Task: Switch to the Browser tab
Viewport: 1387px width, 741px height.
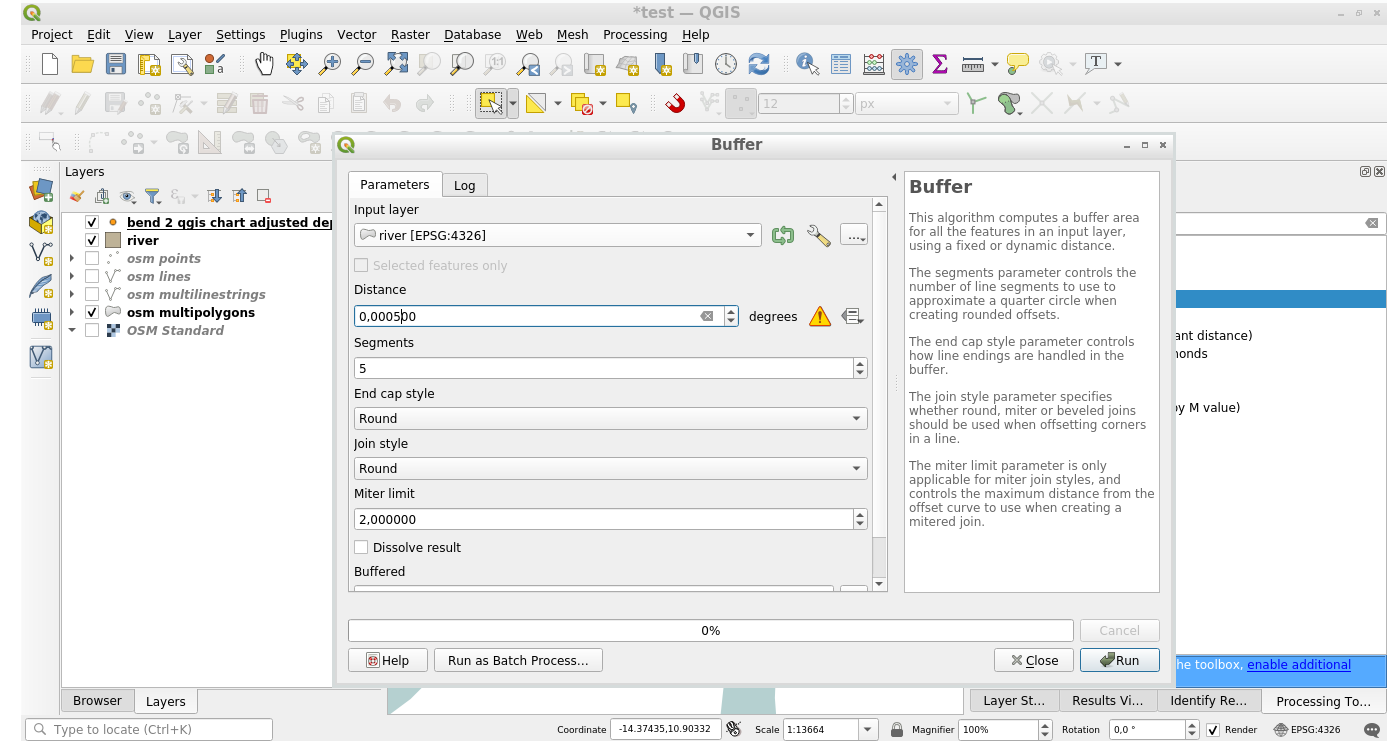Action: [97, 701]
